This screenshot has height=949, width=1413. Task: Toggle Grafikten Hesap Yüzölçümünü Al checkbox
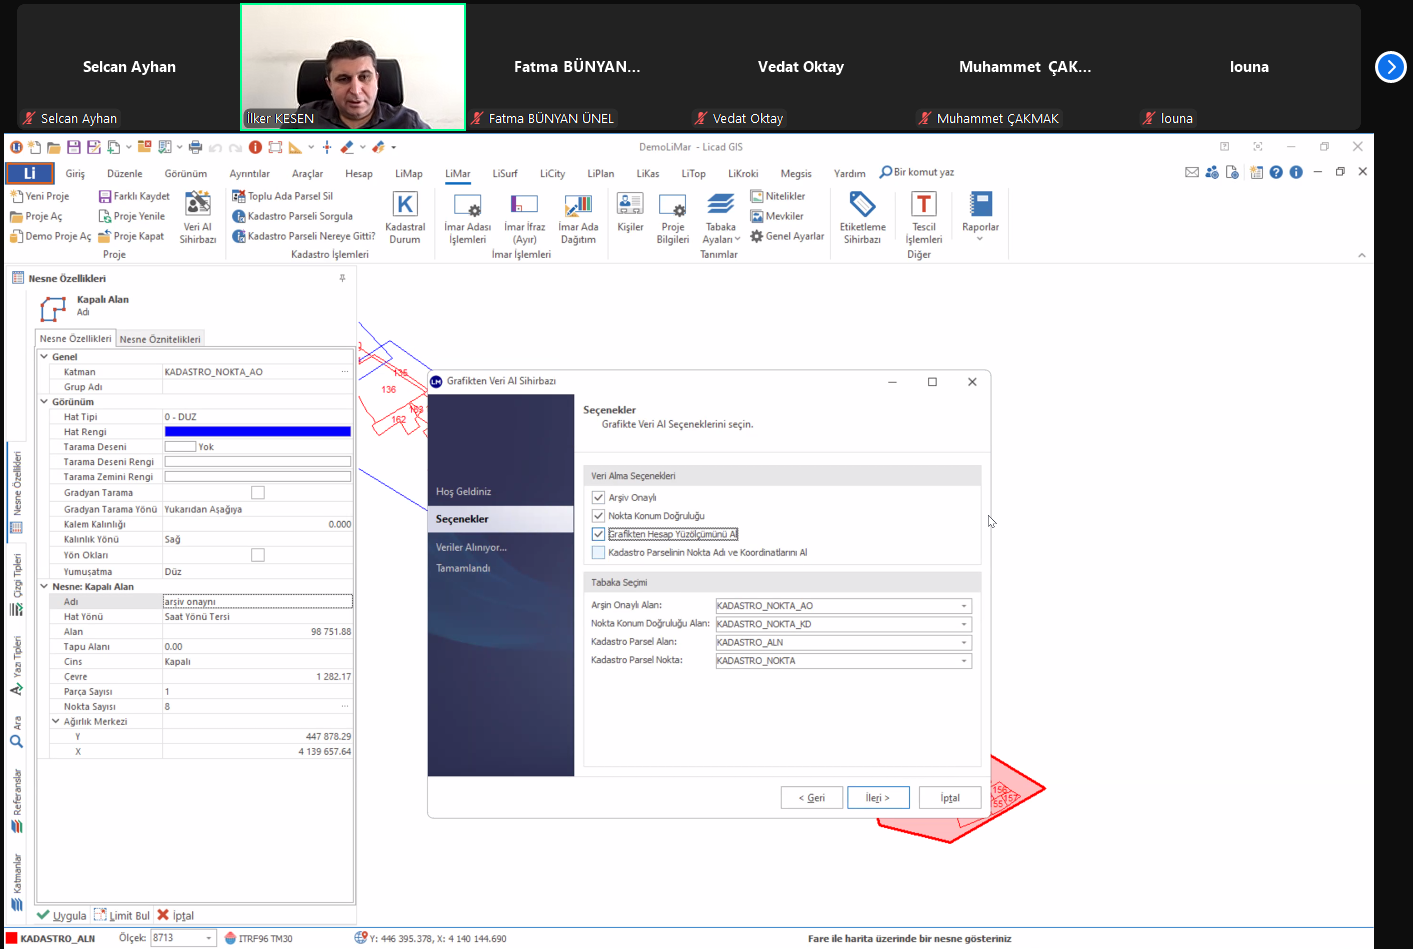pos(598,534)
